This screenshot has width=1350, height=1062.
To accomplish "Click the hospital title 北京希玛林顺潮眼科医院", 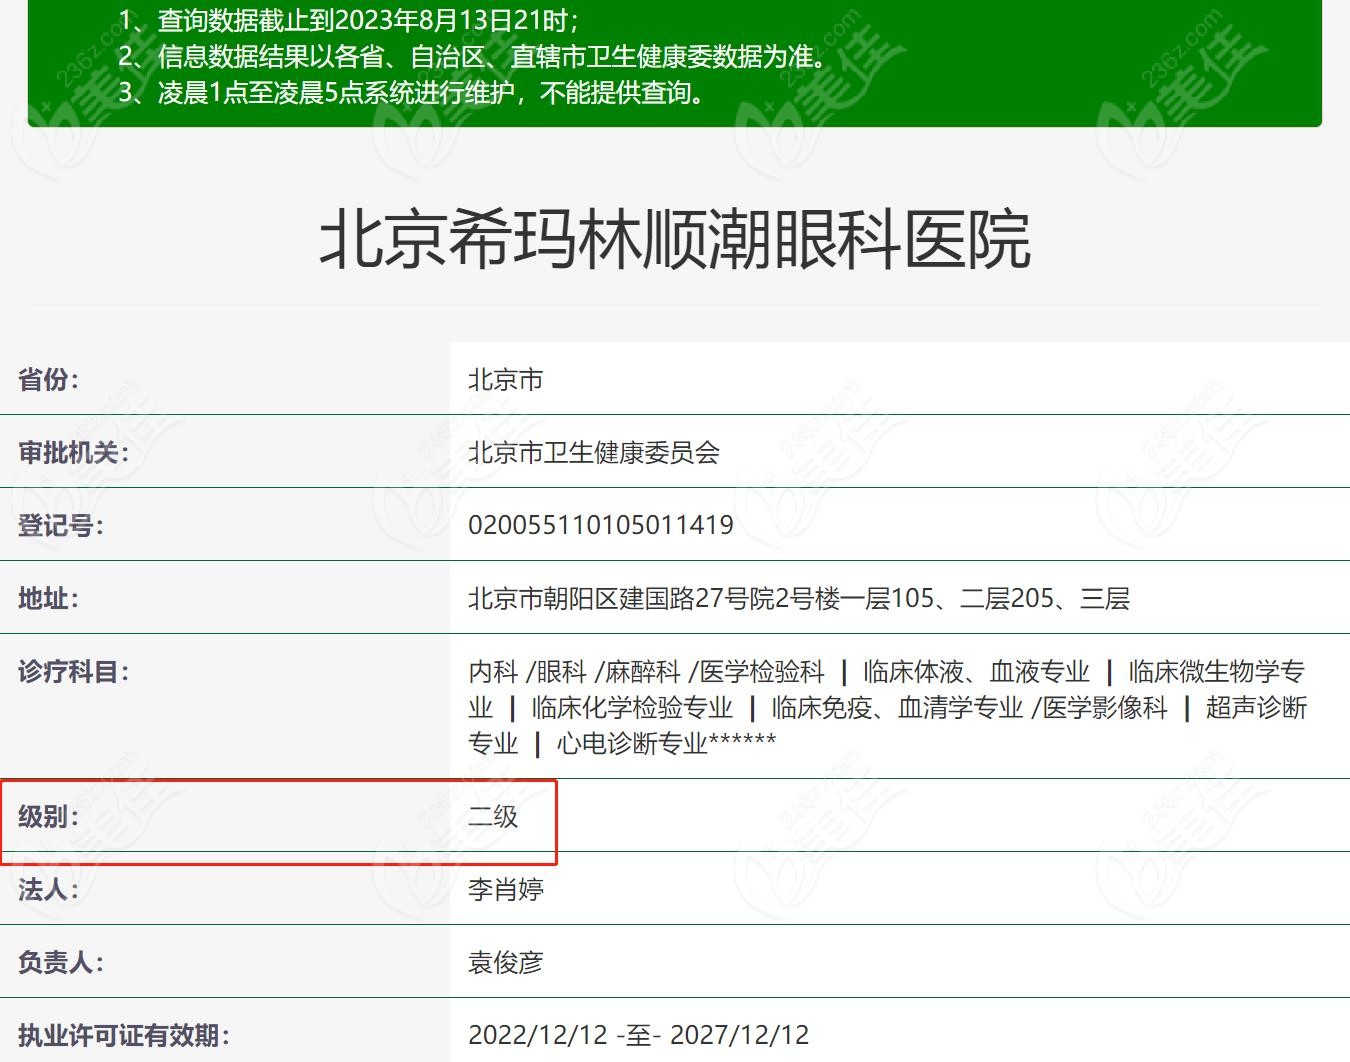I will coord(675,240).
